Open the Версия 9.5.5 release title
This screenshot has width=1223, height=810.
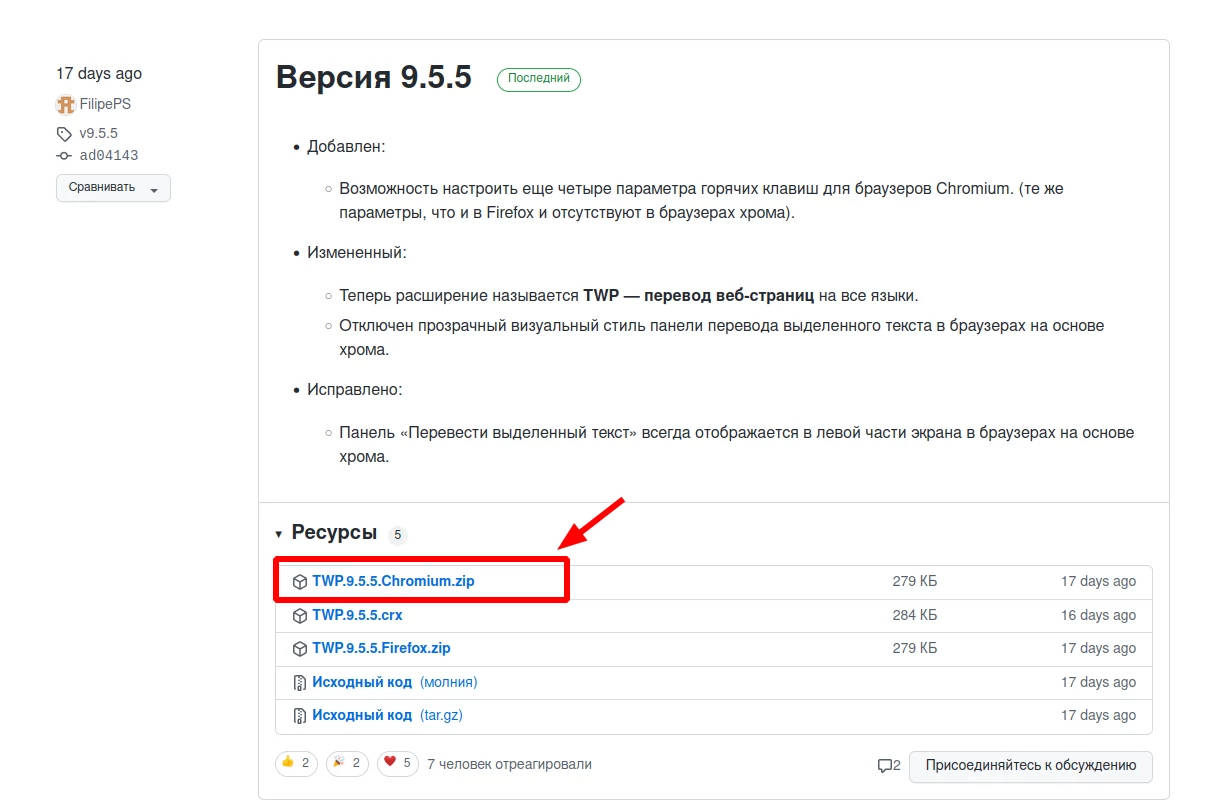(373, 77)
